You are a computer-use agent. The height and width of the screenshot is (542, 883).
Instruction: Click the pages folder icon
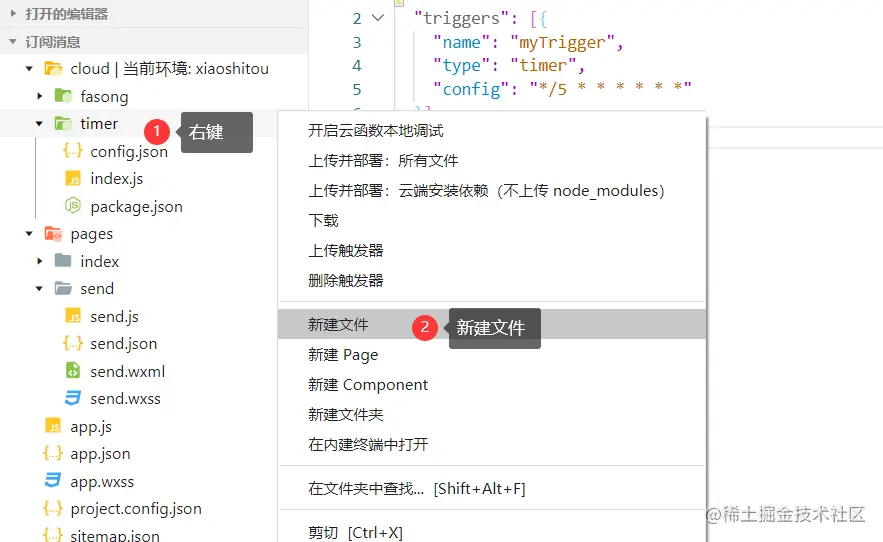(x=53, y=233)
